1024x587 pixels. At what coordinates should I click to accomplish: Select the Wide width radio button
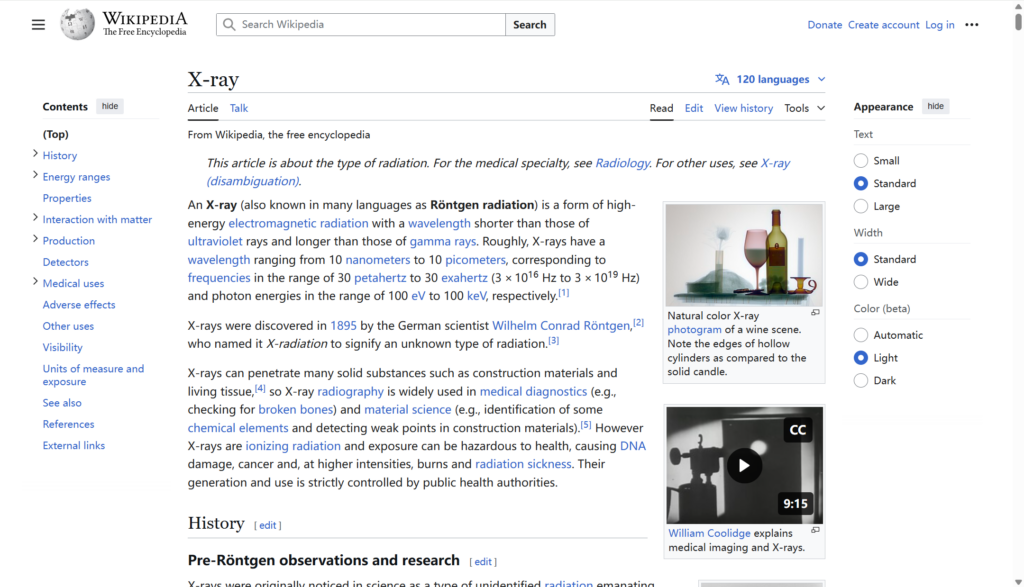coord(861,282)
